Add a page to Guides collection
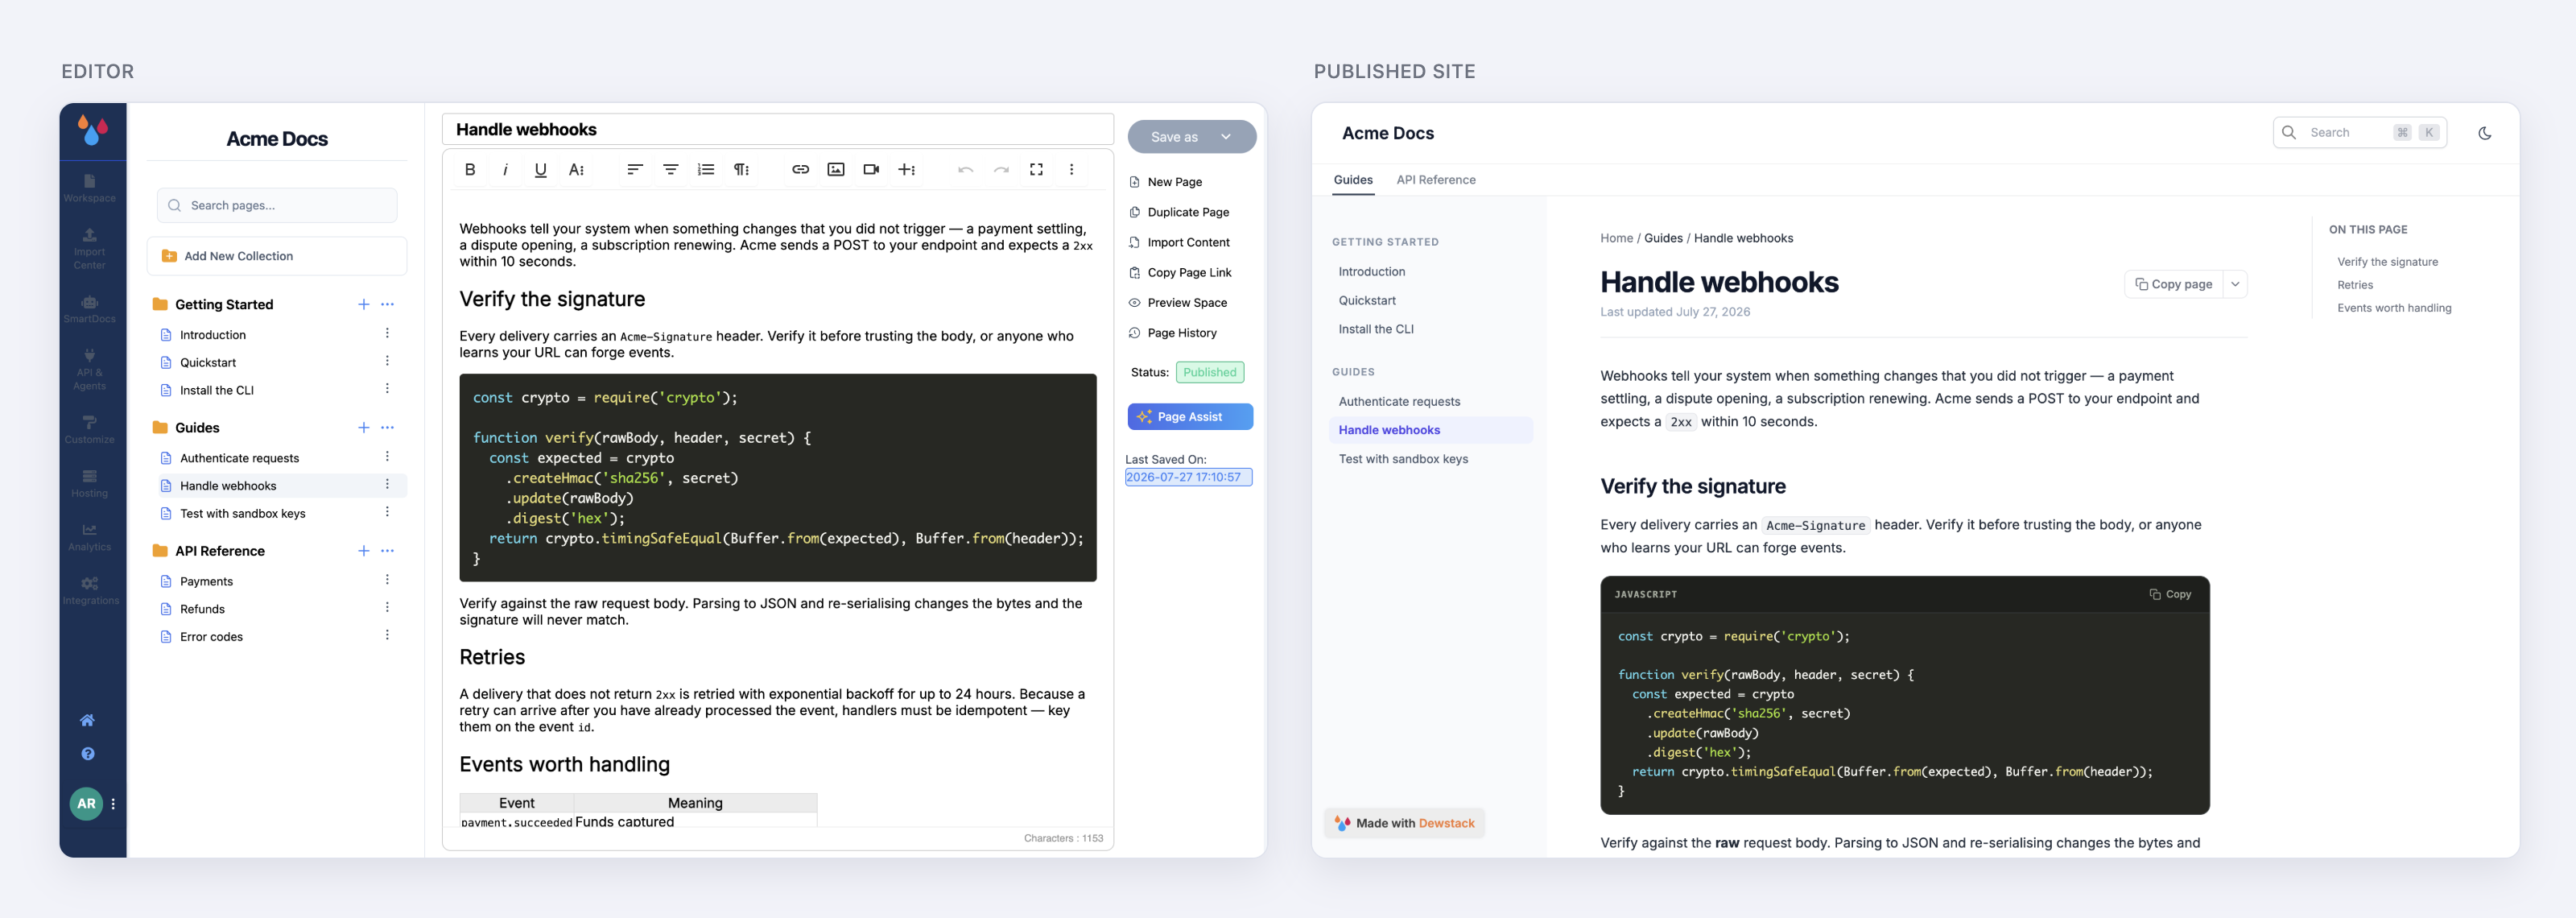The width and height of the screenshot is (2576, 918). coord(364,428)
